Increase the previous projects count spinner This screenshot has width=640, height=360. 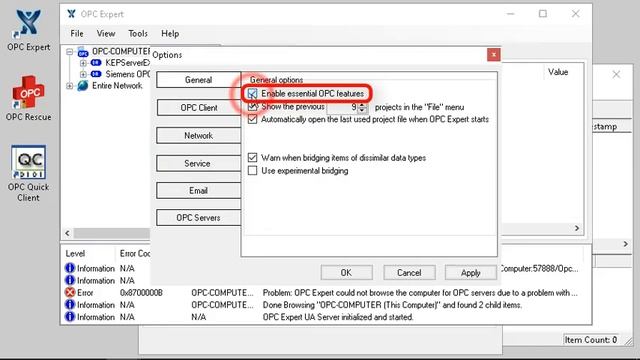coord(362,104)
